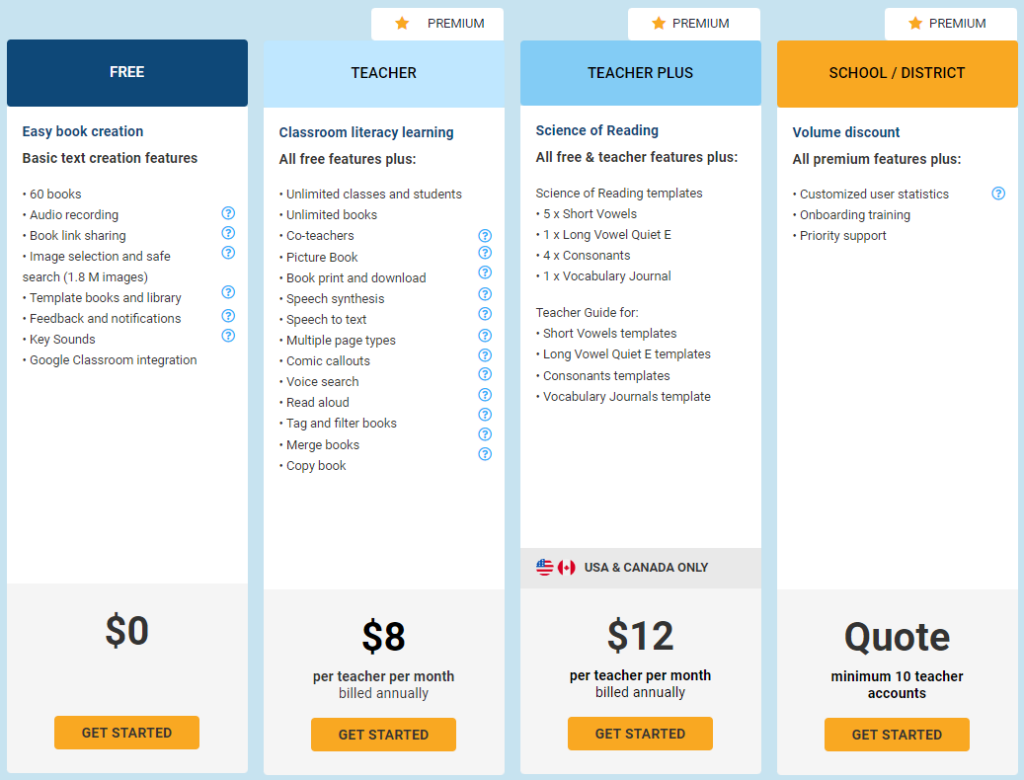Click the Canada flag icon

566,568
